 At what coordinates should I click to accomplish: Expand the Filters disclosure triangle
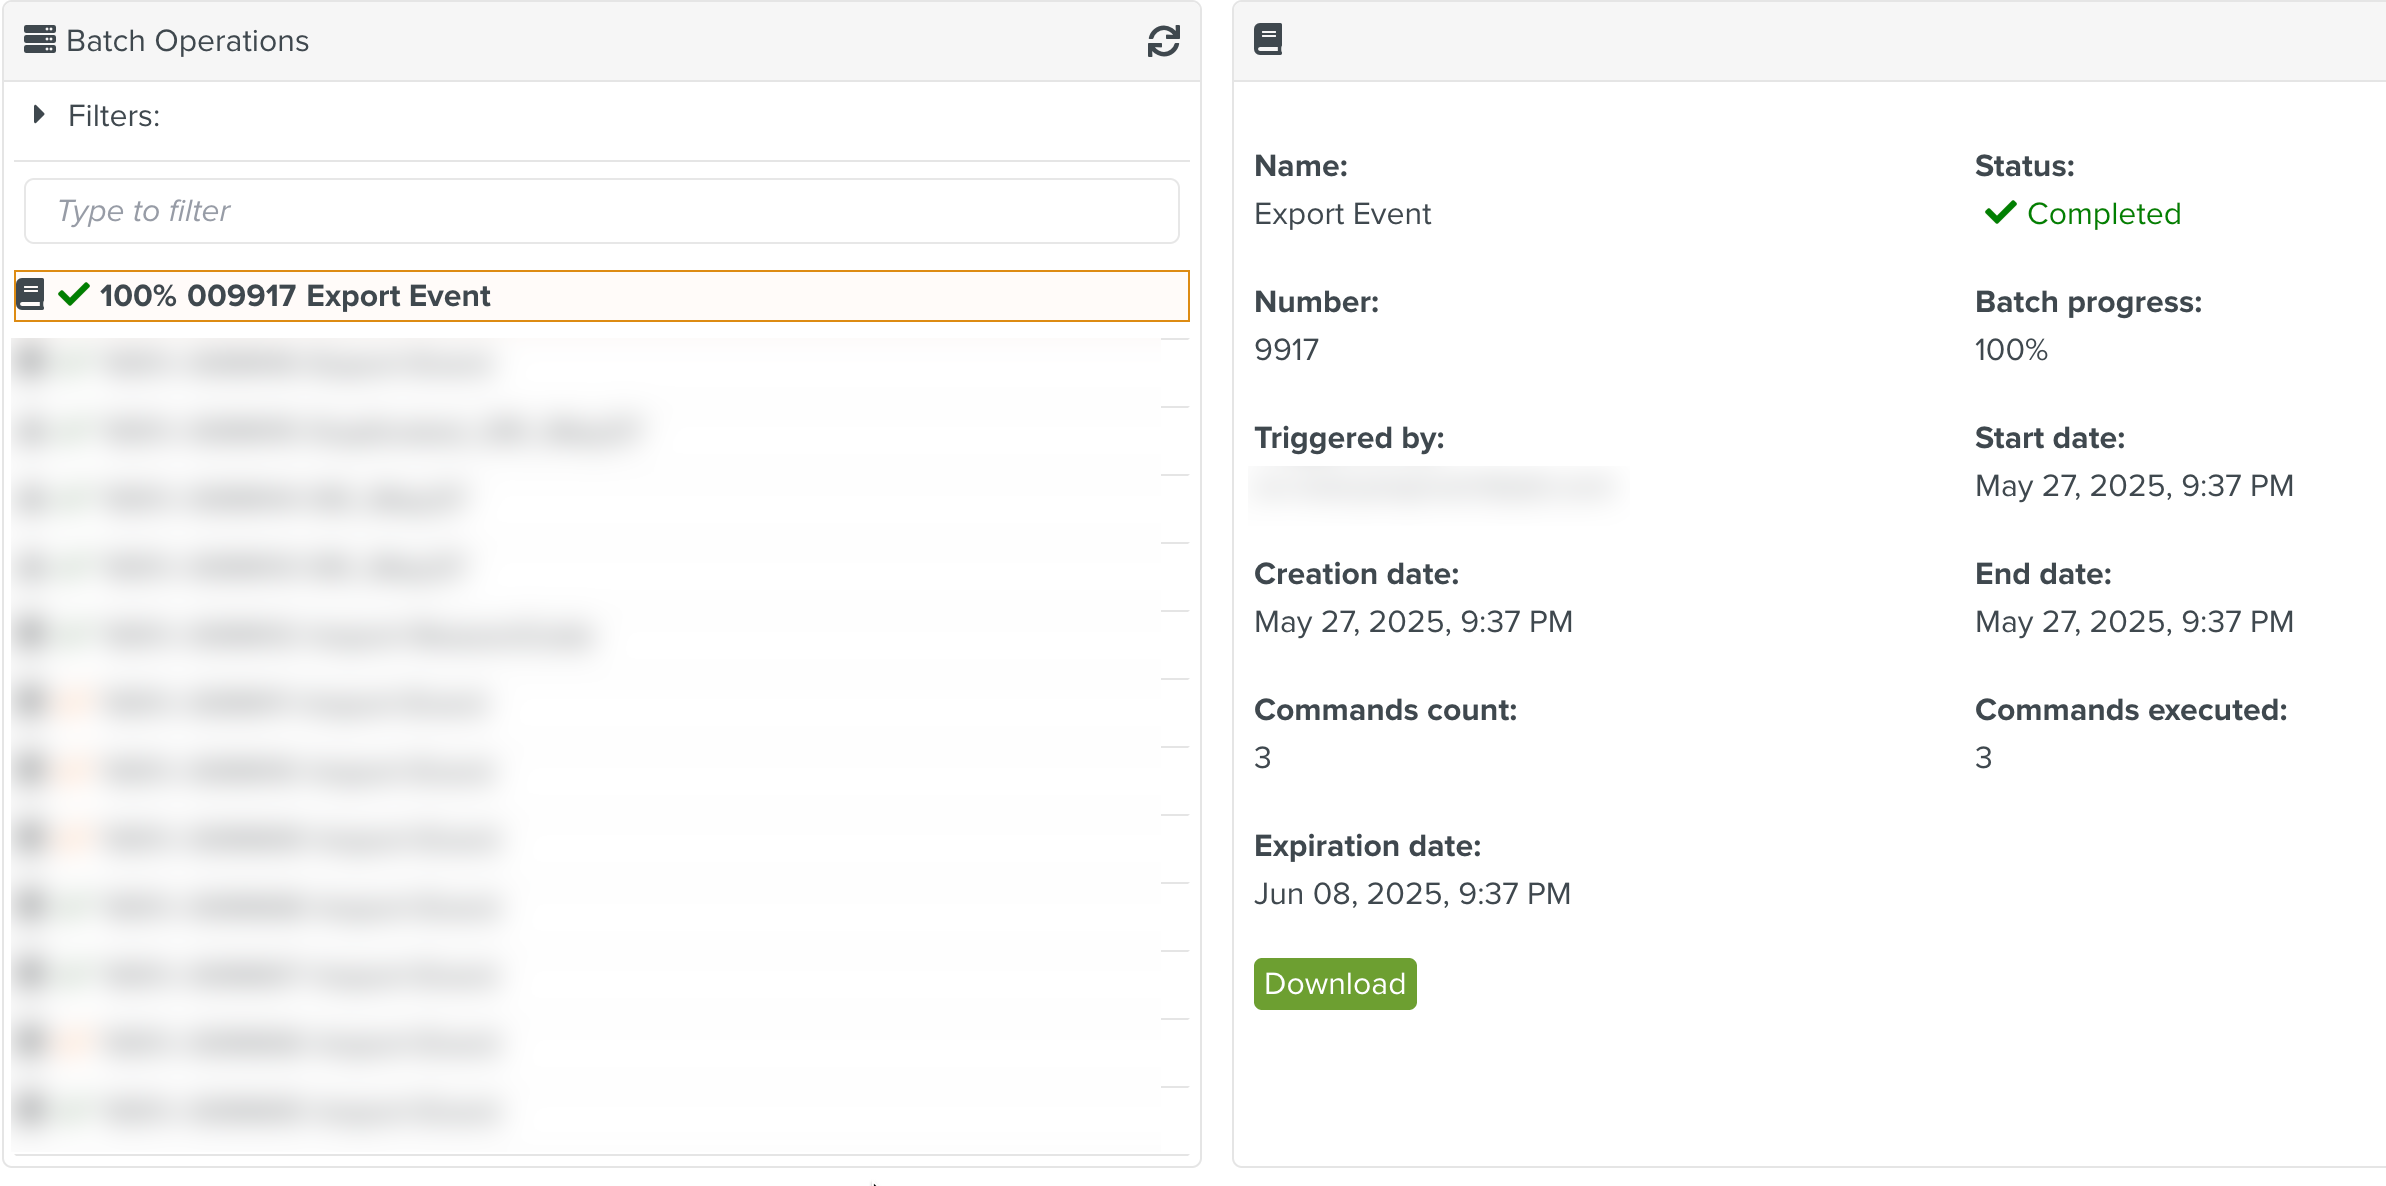pyautogui.click(x=38, y=115)
